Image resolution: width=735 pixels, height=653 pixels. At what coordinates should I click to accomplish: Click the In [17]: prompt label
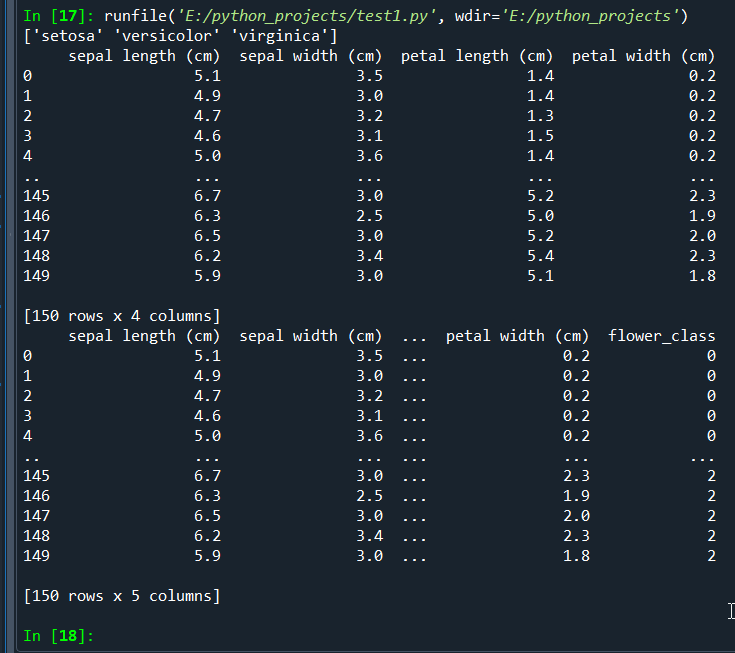click(59, 16)
